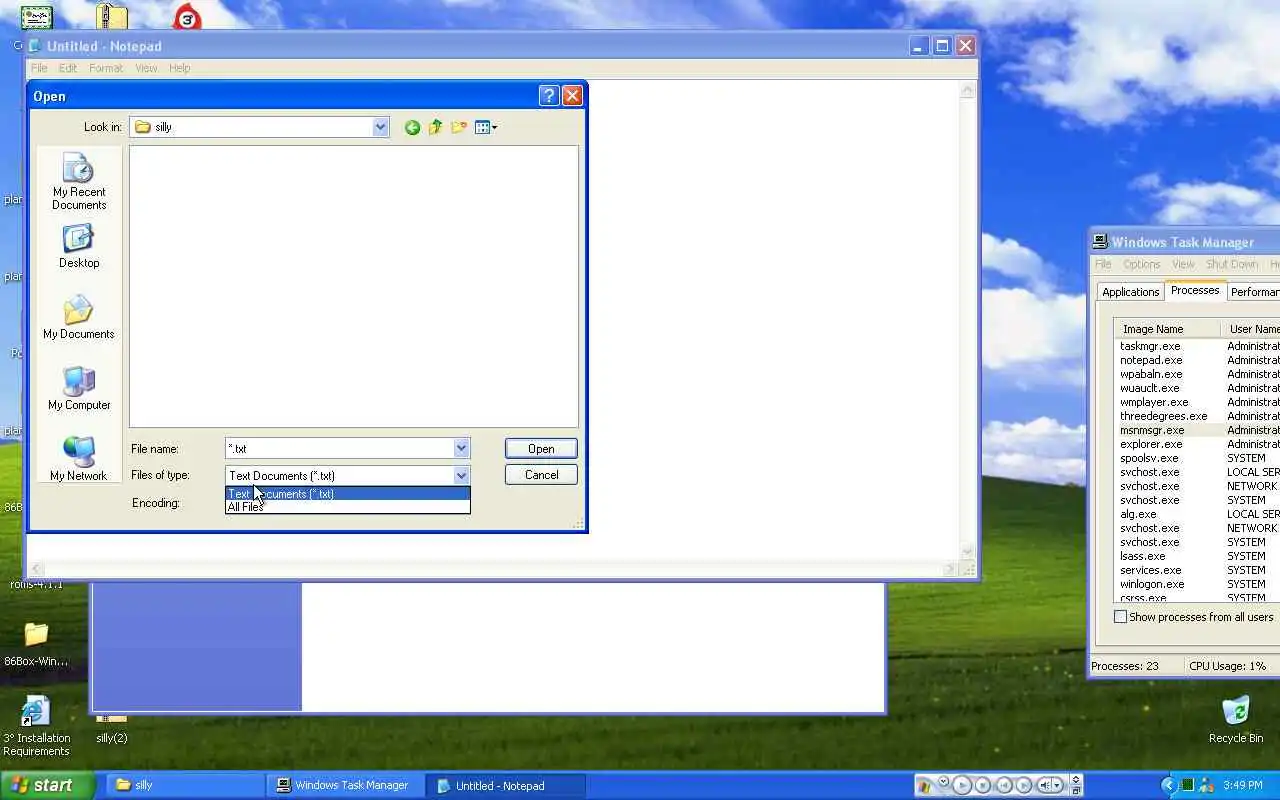Select the zipped folder desktop icon at top
The height and width of the screenshot is (800, 1280).
pyautogui.click(x=112, y=16)
